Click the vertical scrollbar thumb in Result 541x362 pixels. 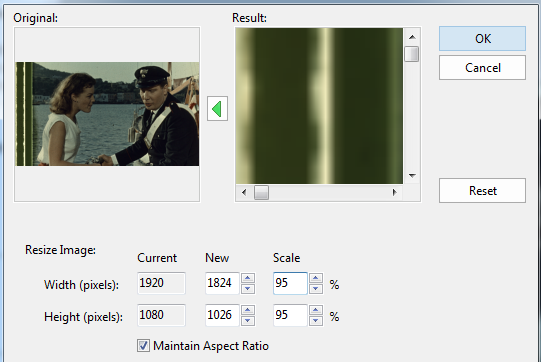click(412, 54)
